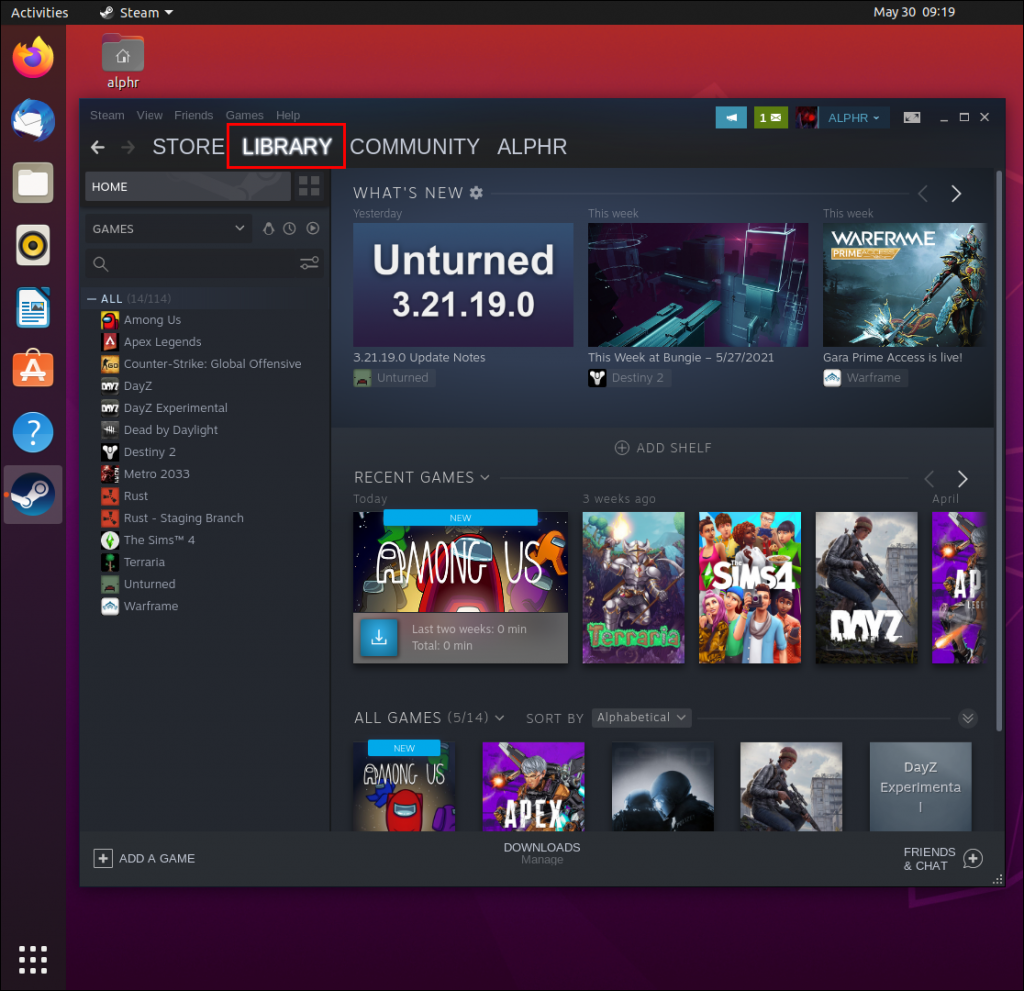
Task: Enter Big Picture mode
Action: point(911,117)
